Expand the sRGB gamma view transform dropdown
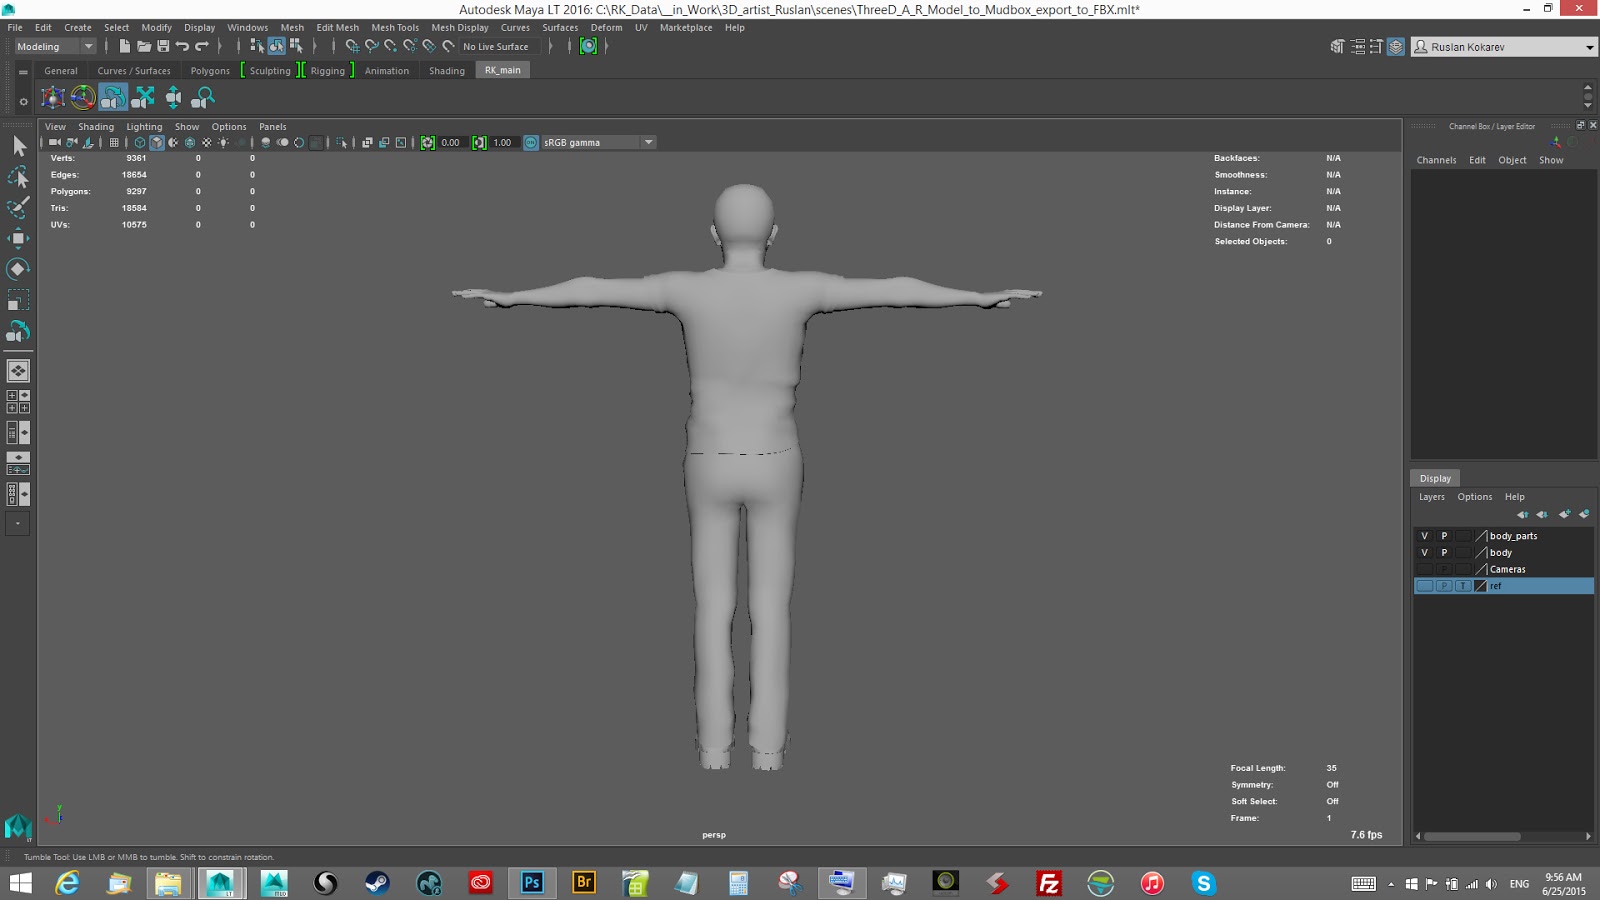This screenshot has height=900, width=1600. 648,142
